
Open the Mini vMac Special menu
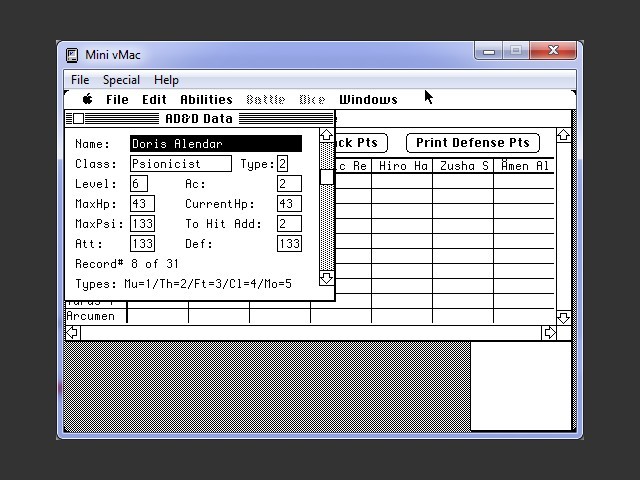click(x=121, y=80)
